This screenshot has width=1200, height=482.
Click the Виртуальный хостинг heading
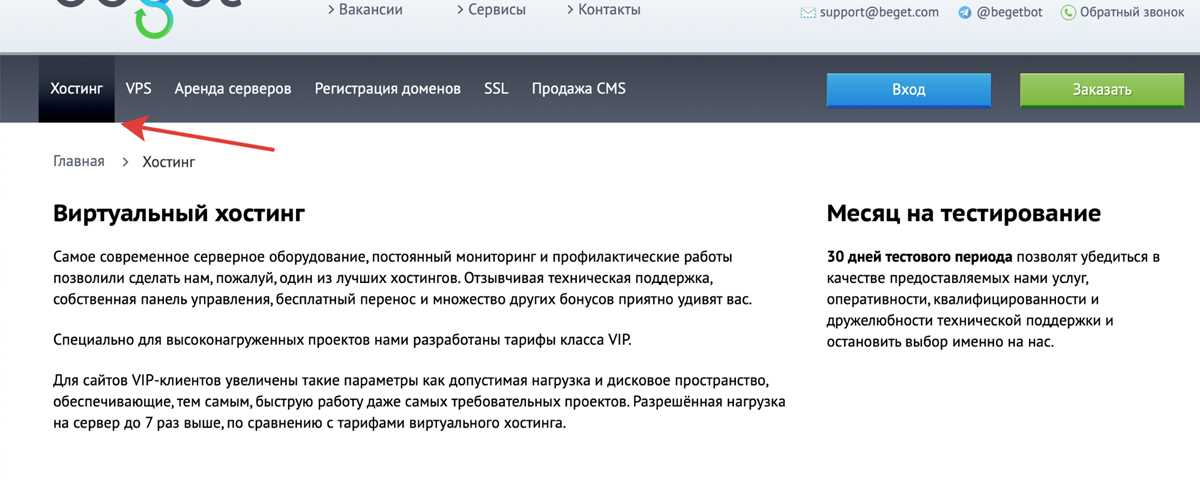[x=179, y=213]
